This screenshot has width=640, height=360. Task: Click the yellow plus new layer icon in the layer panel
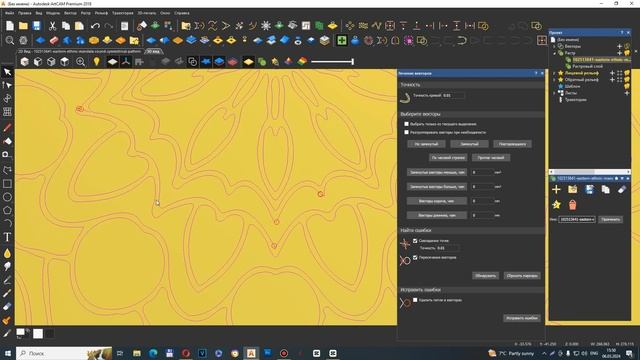(556, 189)
